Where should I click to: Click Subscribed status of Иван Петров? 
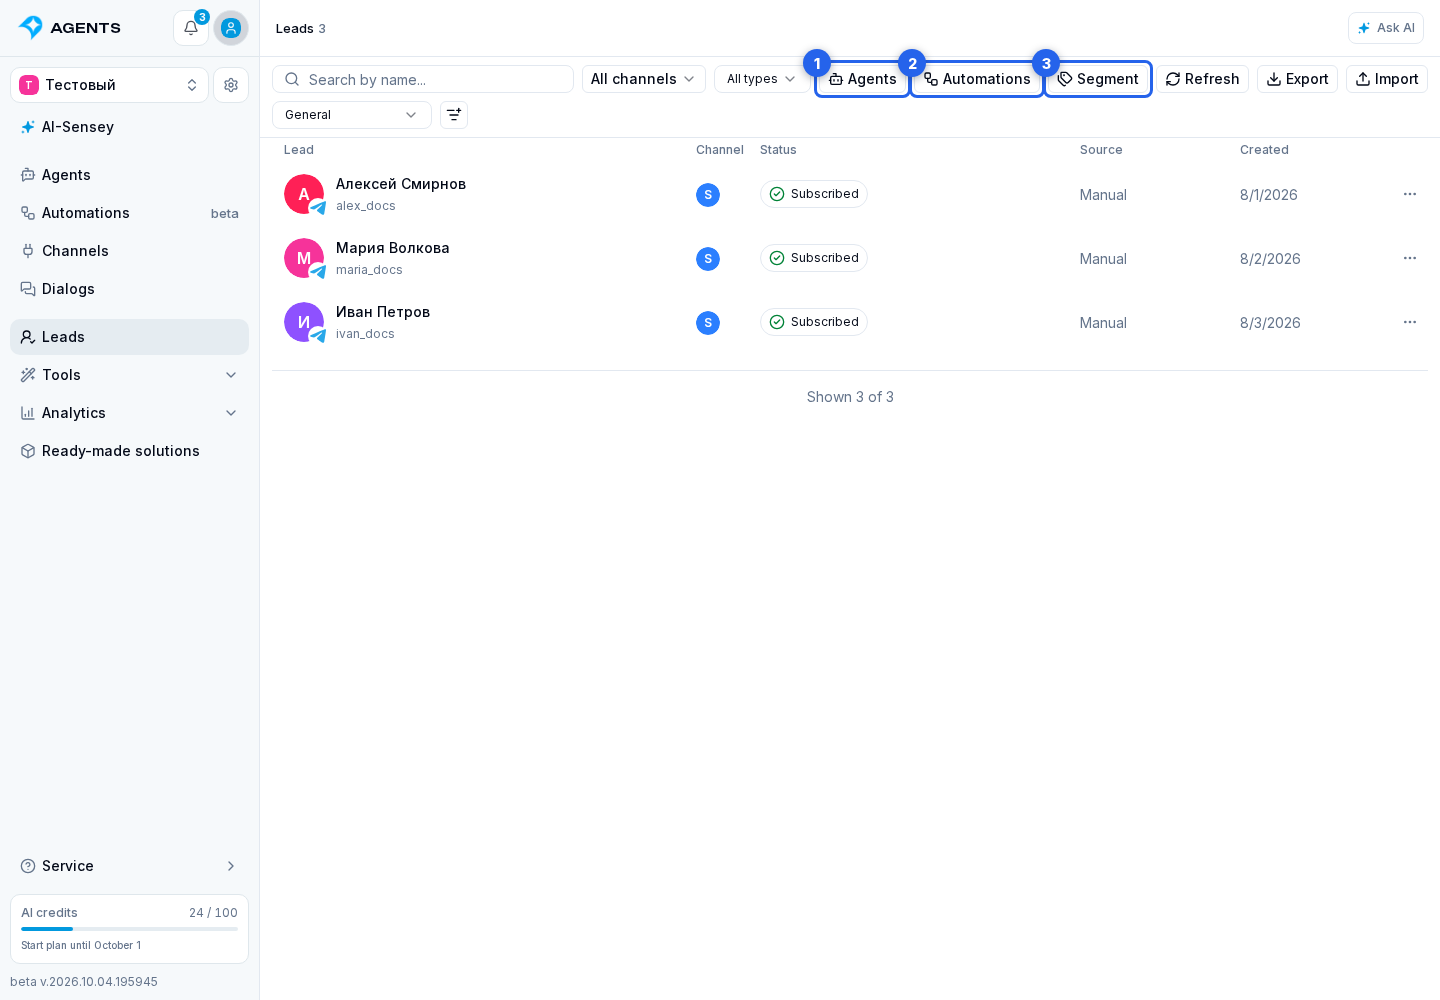click(814, 322)
